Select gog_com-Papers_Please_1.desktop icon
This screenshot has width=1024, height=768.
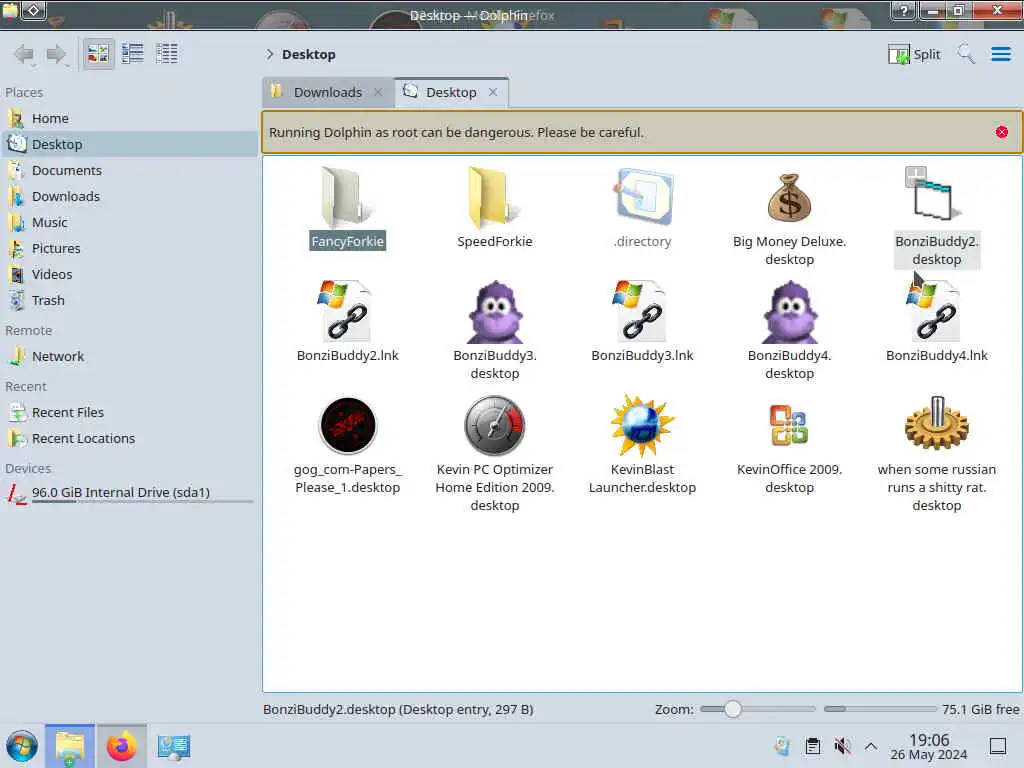[347, 425]
